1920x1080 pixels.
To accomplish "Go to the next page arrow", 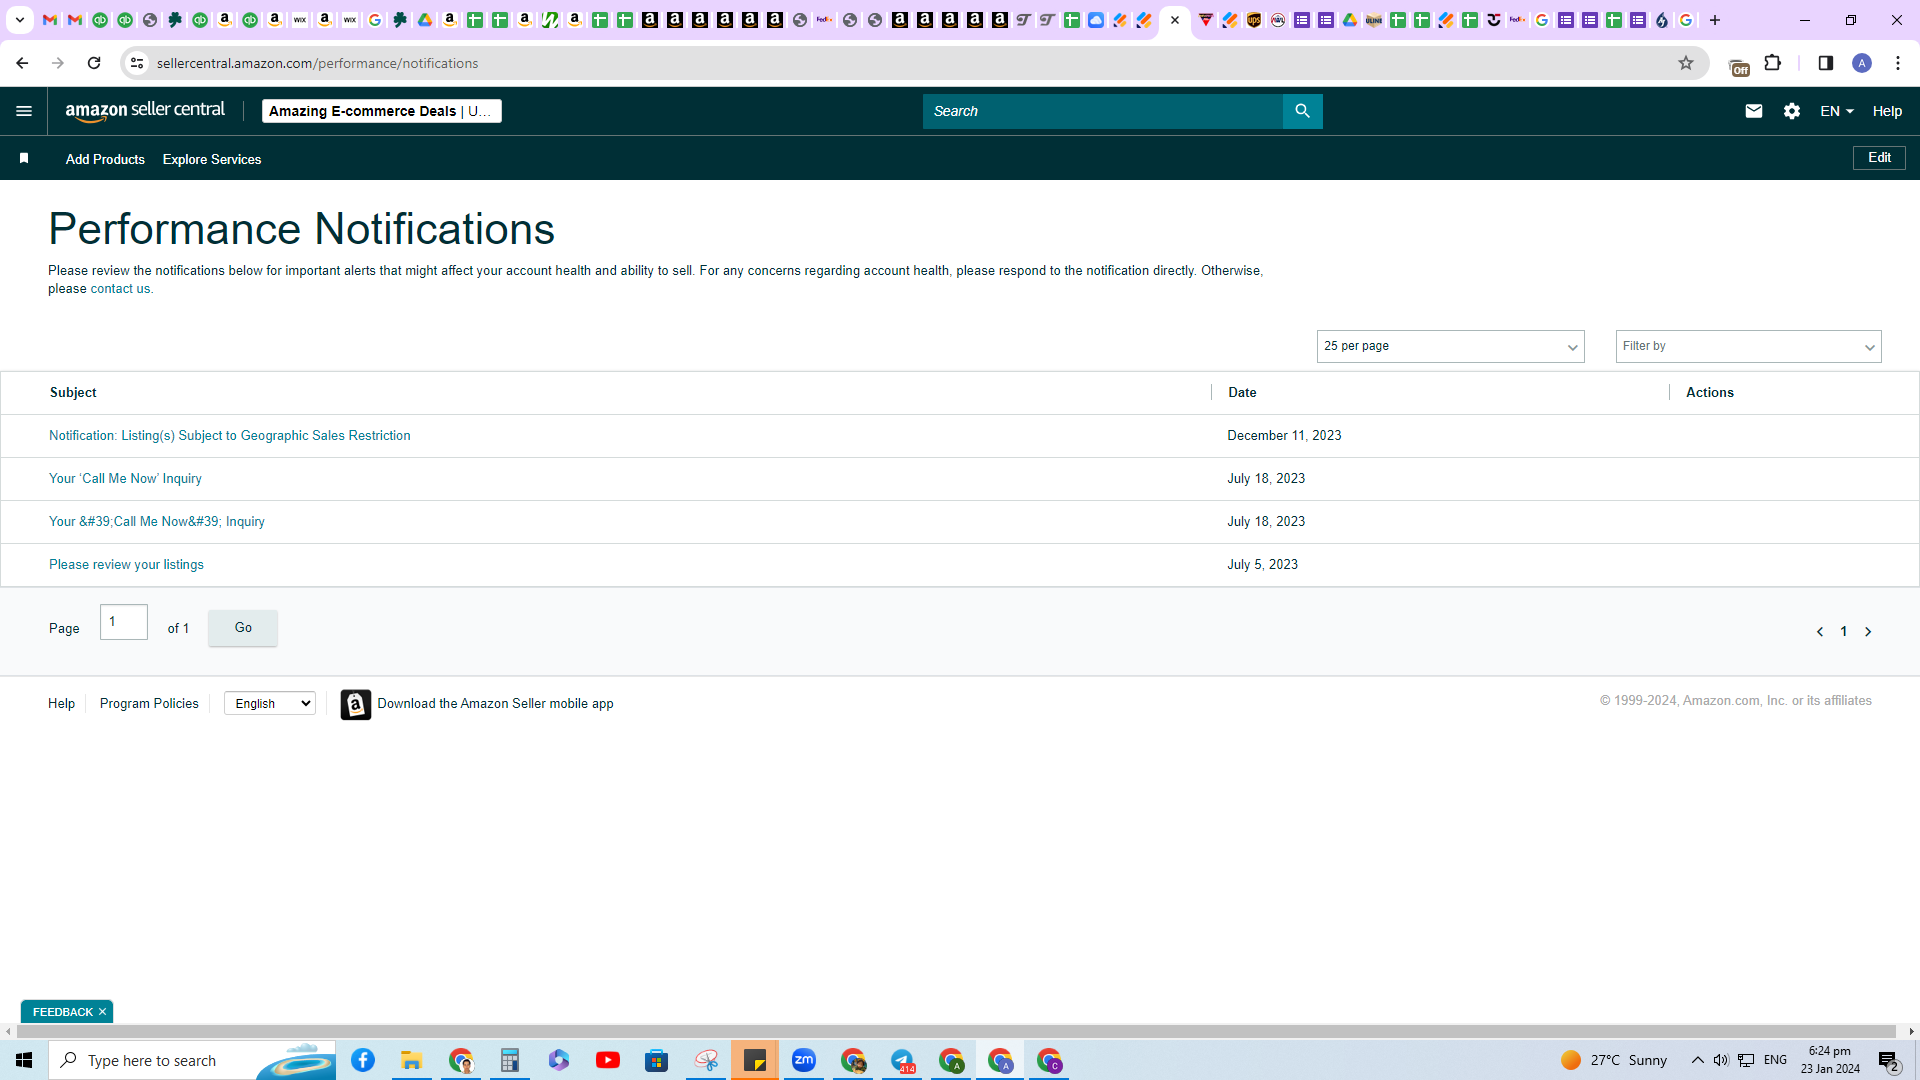I will click(x=1867, y=632).
